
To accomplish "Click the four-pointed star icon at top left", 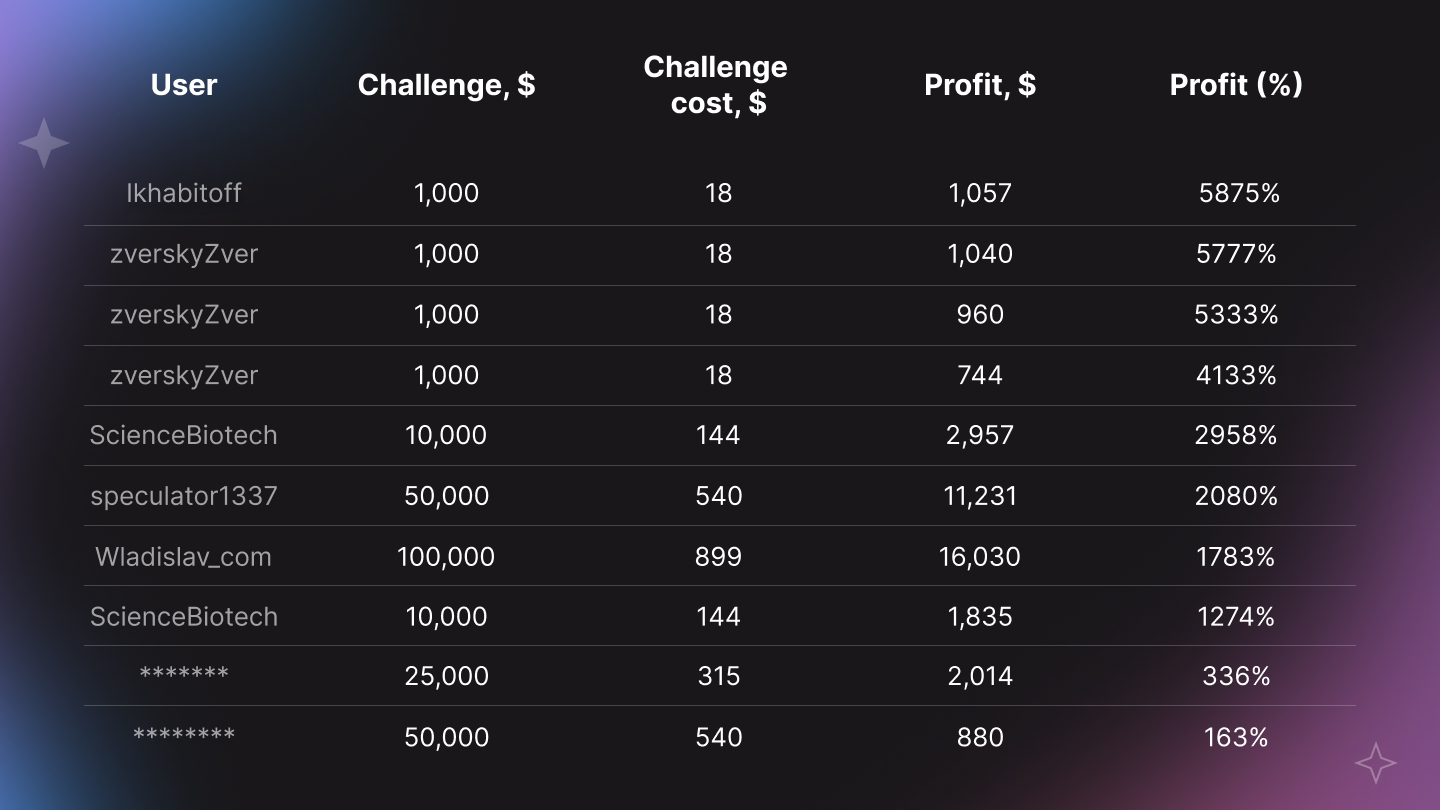I will click(x=43, y=143).
